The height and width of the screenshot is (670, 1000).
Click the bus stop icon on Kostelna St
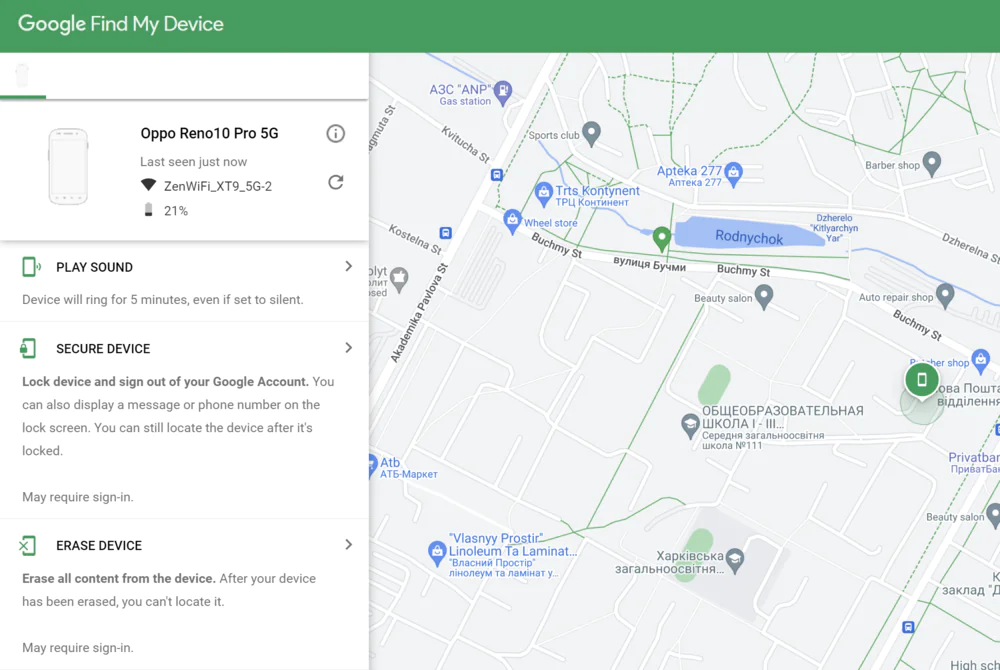coord(445,233)
